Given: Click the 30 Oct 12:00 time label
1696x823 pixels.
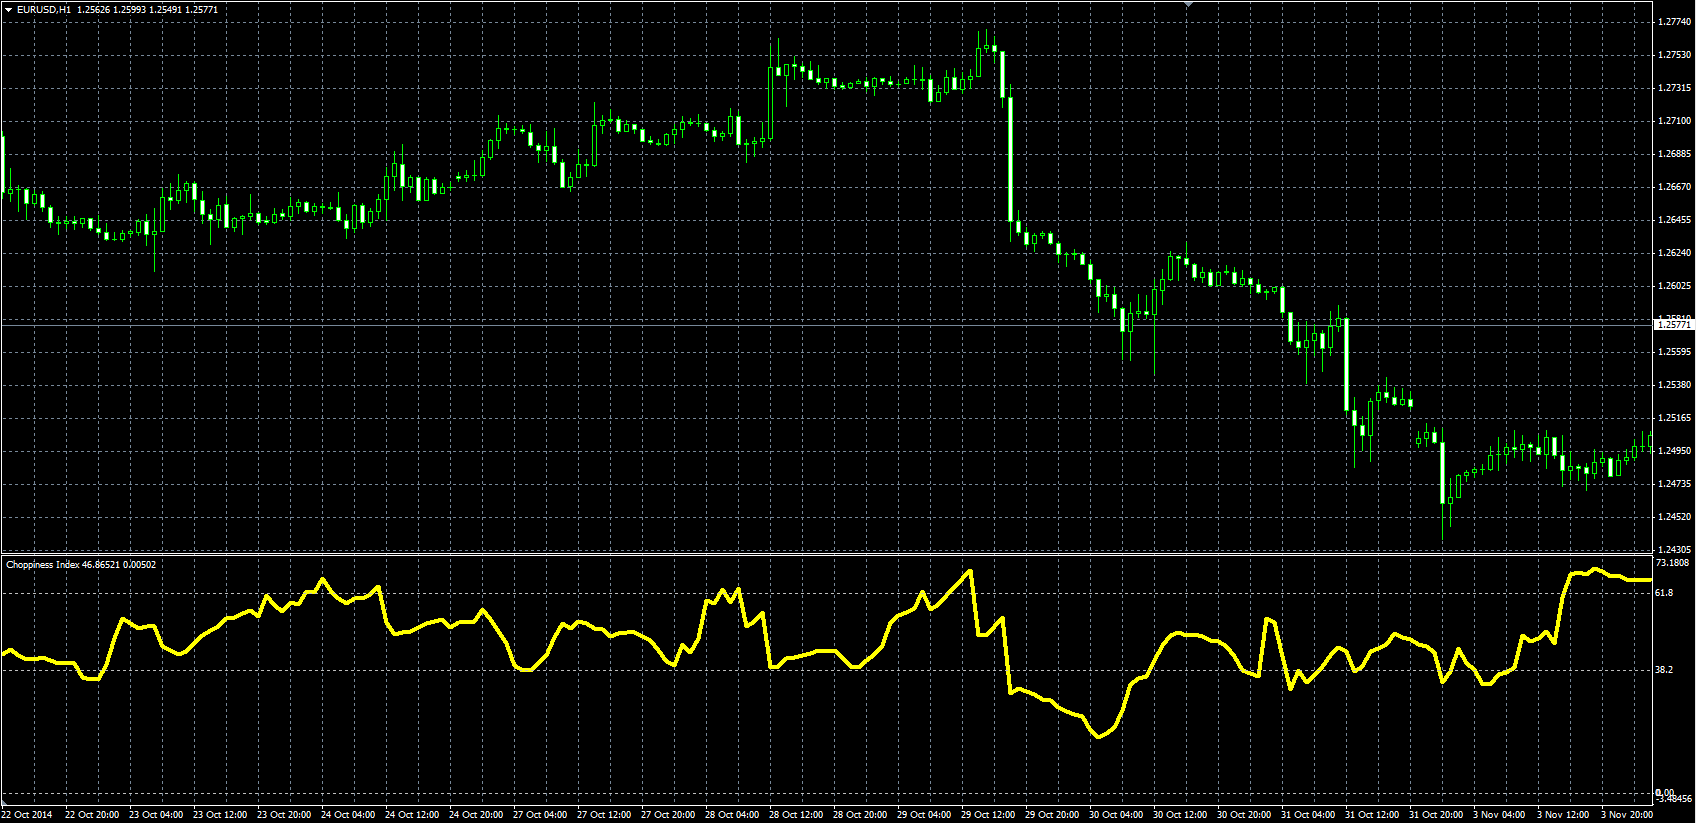Looking at the screenshot, I should point(1180,815).
